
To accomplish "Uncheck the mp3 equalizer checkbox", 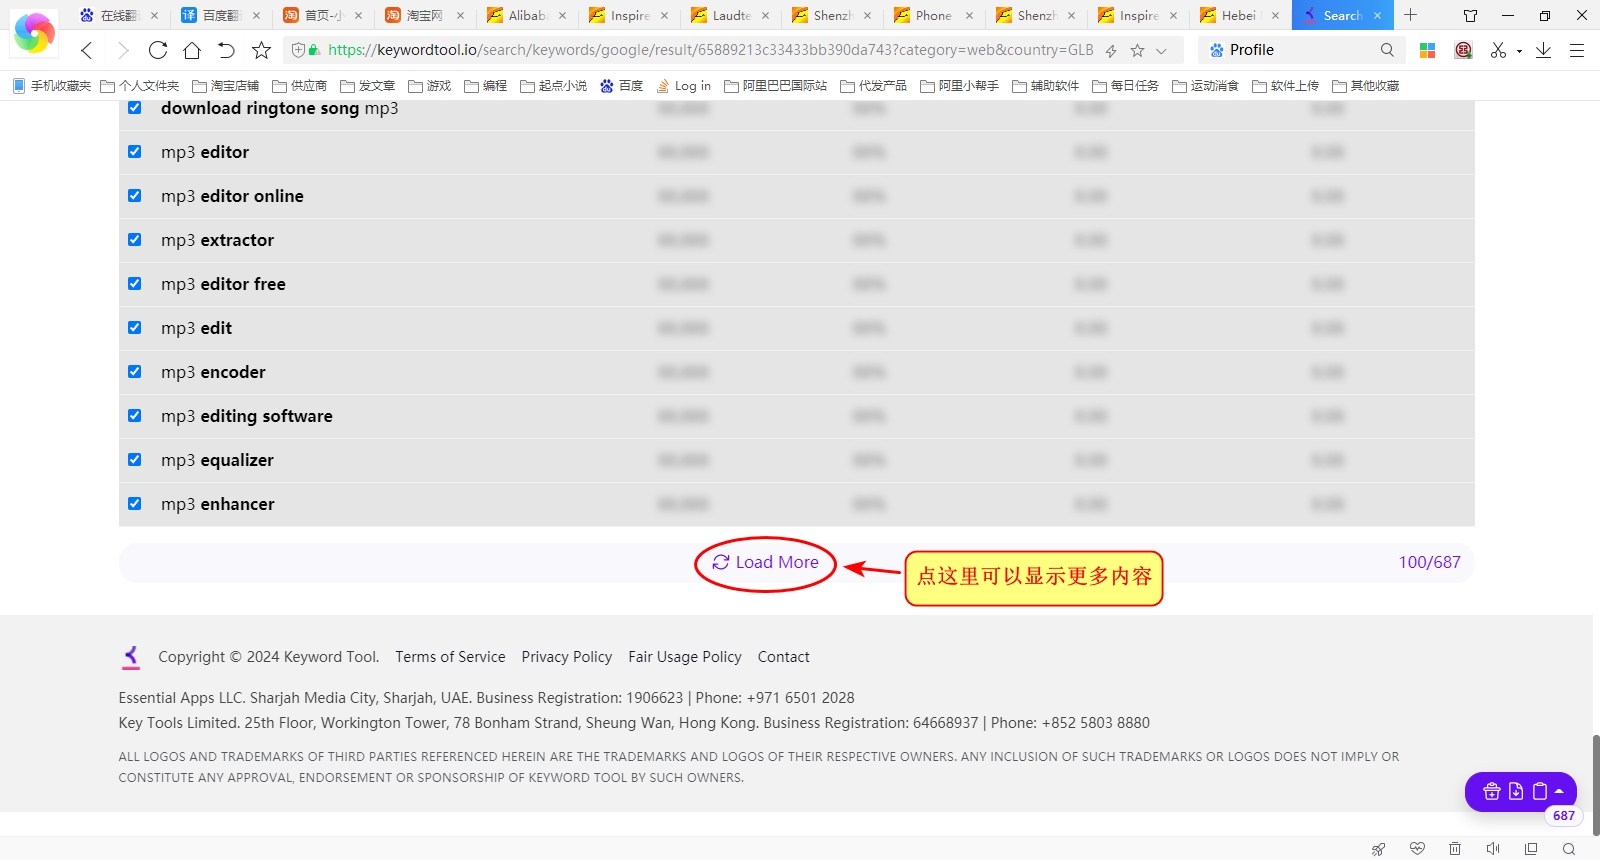I will [x=135, y=460].
